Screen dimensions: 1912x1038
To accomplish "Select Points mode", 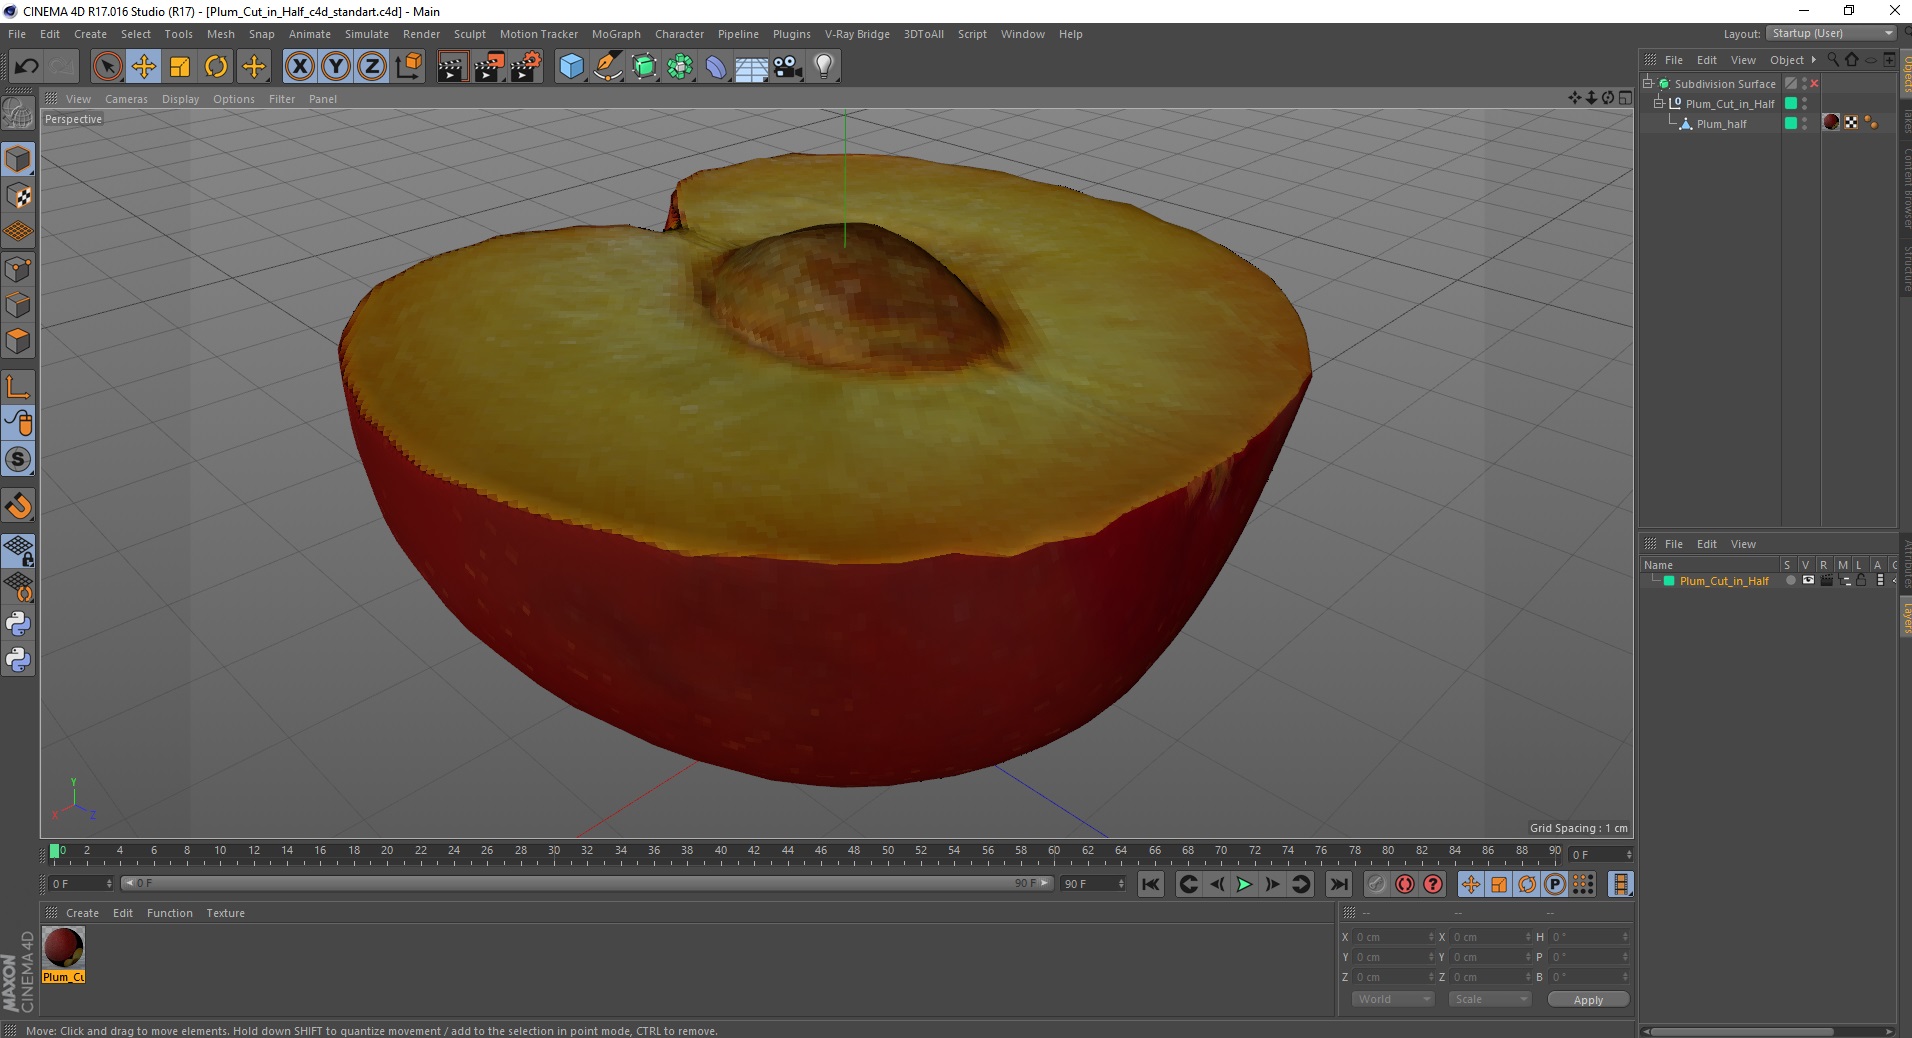I will (x=18, y=269).
